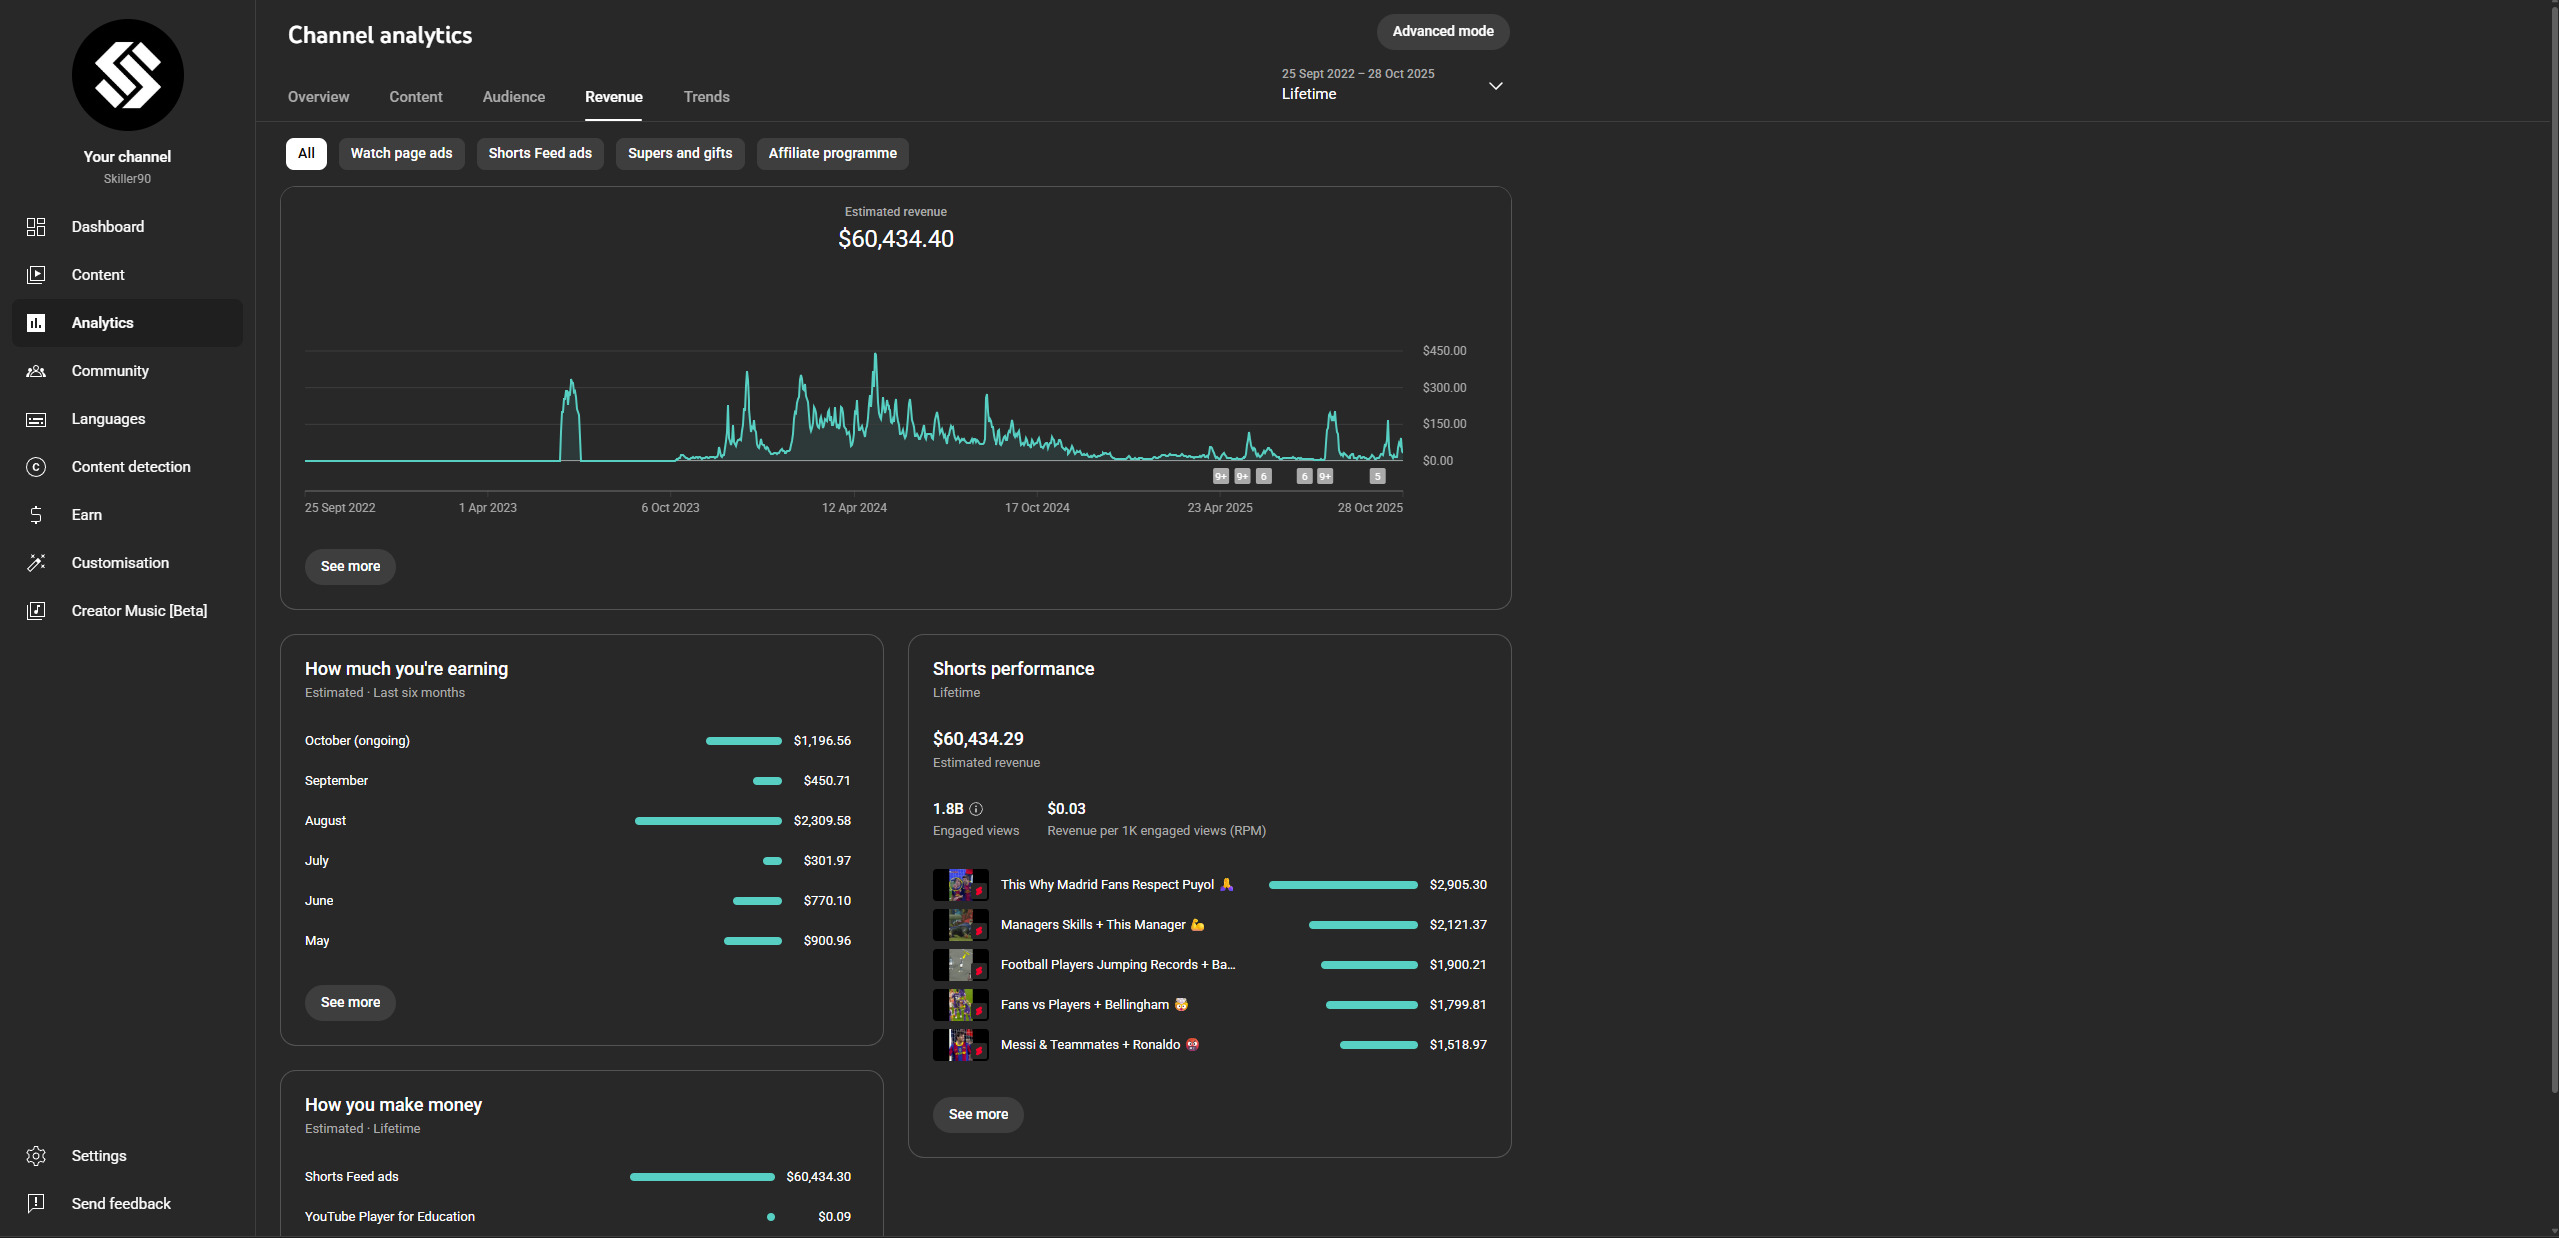Click the engaged views info icon

click(976, 809)
